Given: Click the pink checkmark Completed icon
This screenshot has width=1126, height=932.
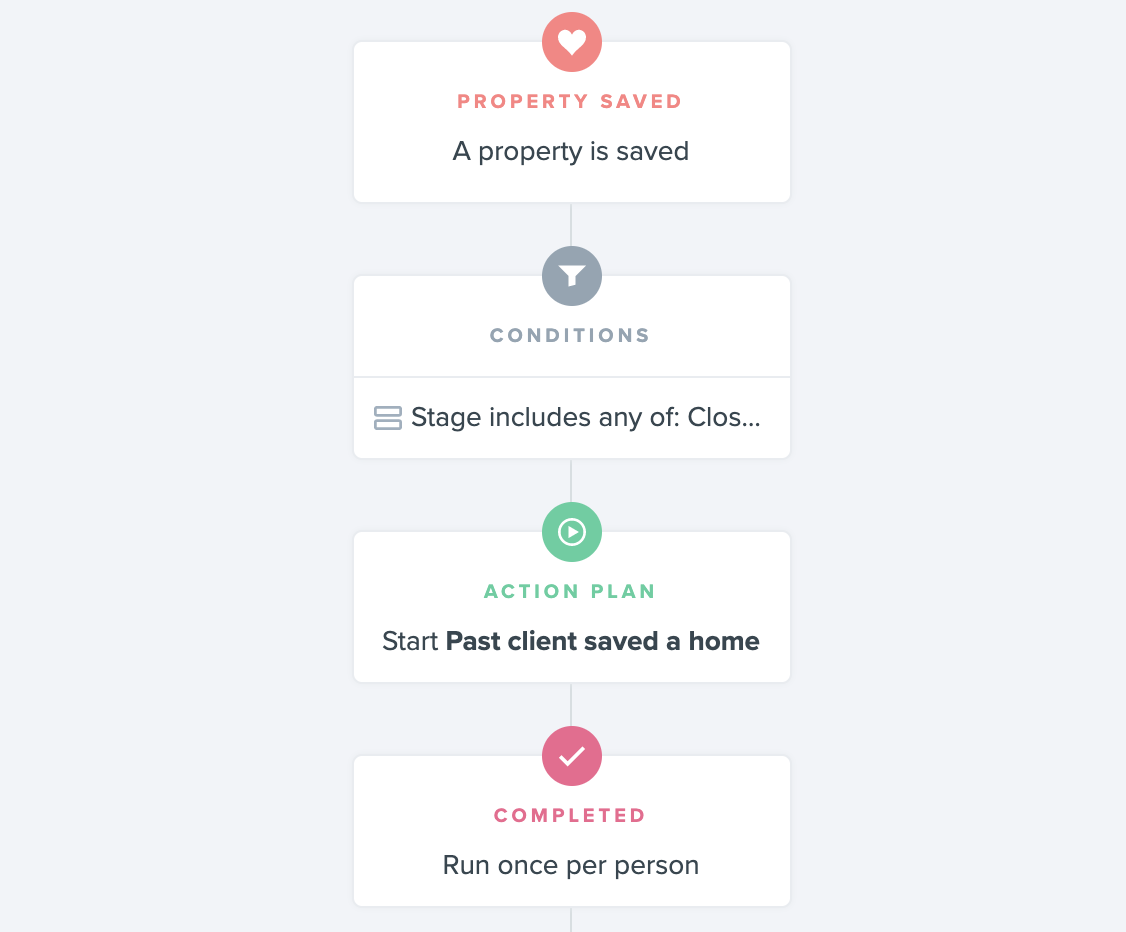Looking at the screenshot, I should pos(572,755).
